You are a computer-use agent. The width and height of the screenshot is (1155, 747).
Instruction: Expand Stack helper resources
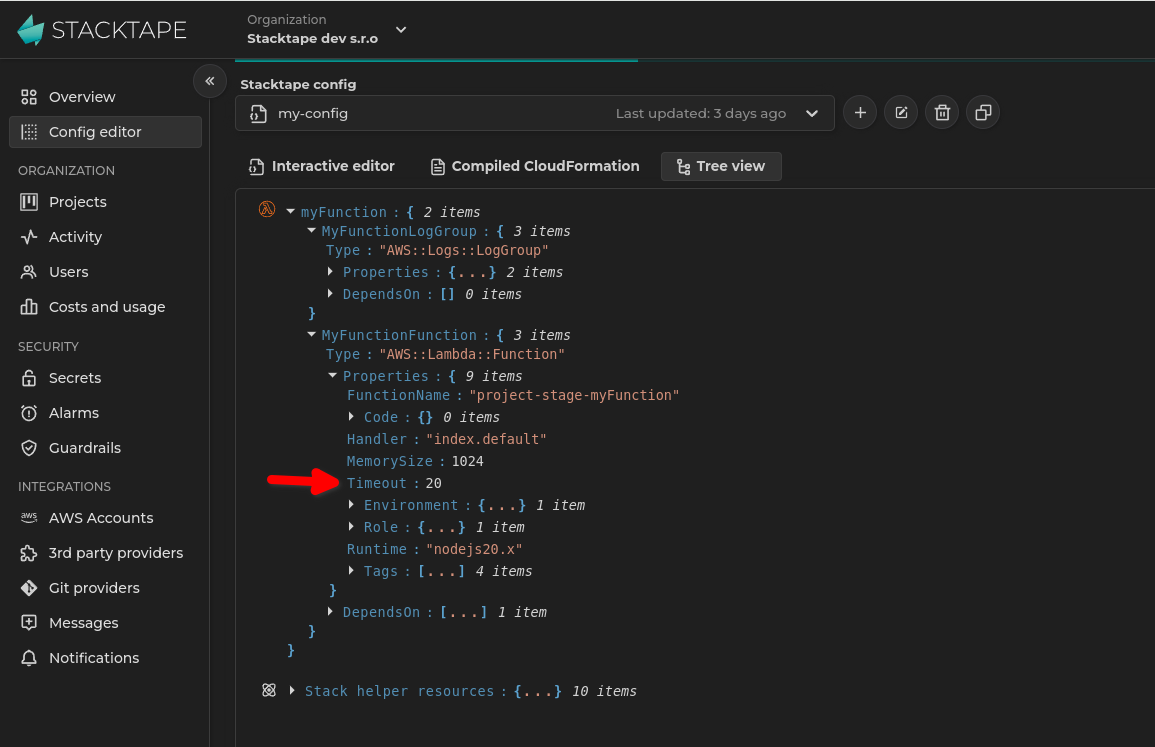coord(292,690)
